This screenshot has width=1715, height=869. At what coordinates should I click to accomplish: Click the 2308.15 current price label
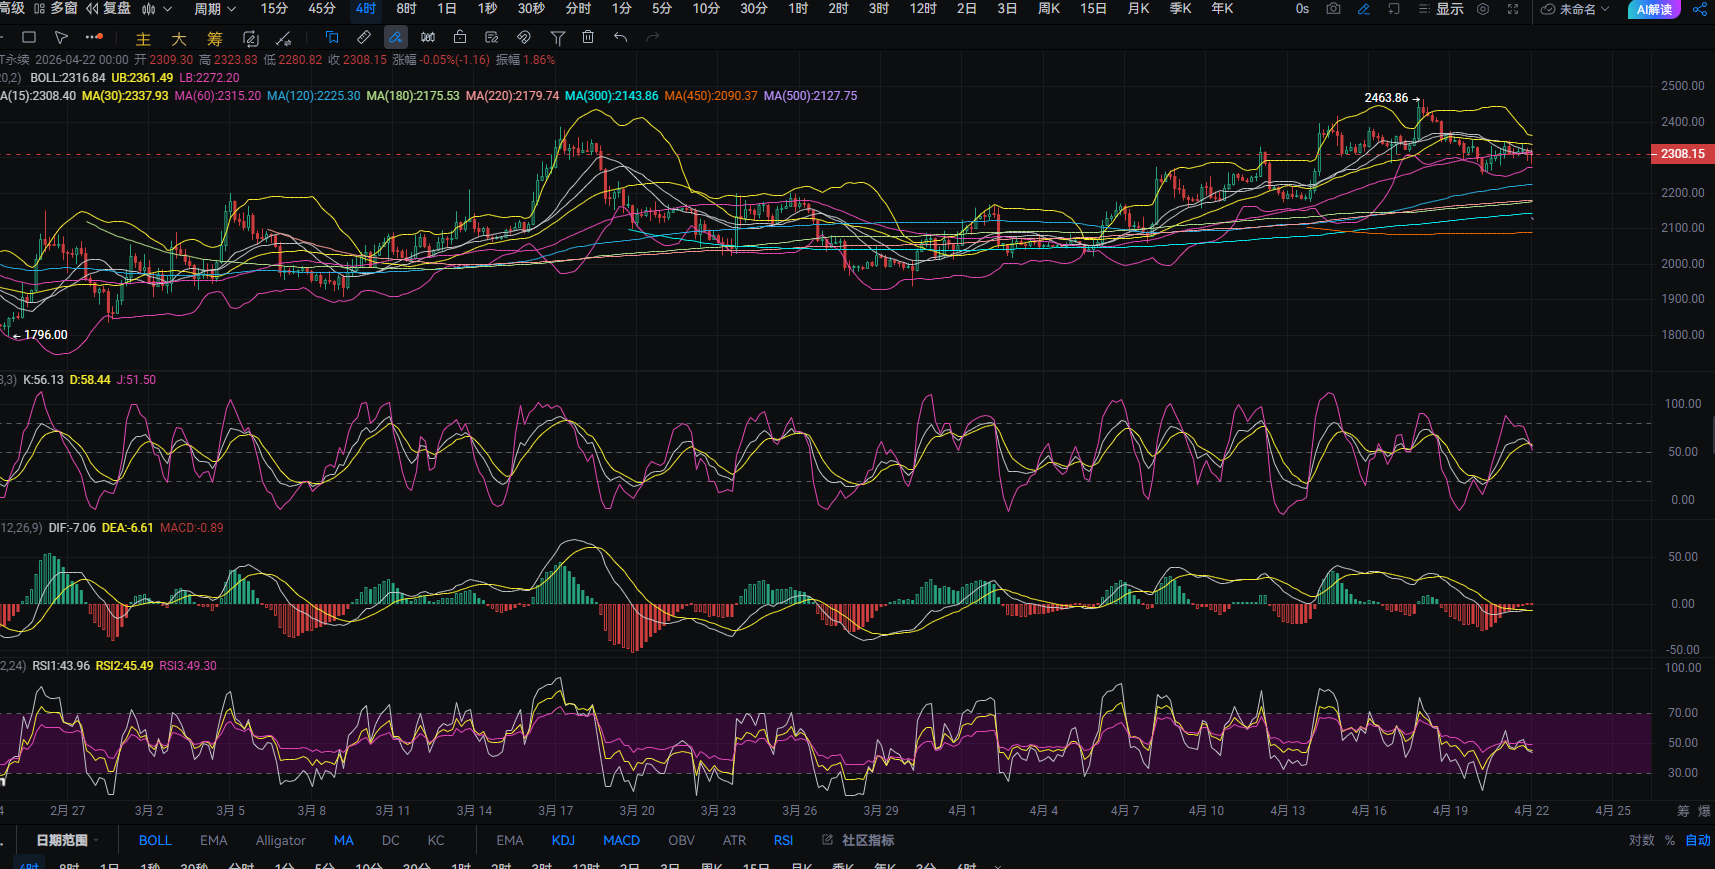coord(1682,154)
